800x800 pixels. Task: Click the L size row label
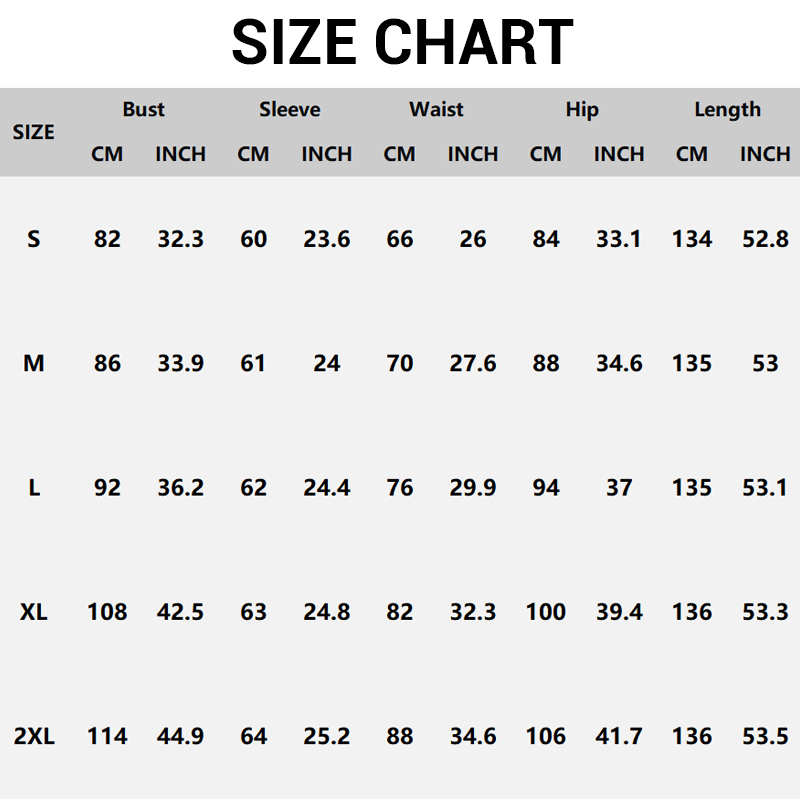pyautogui.click(x=34, y=488)
